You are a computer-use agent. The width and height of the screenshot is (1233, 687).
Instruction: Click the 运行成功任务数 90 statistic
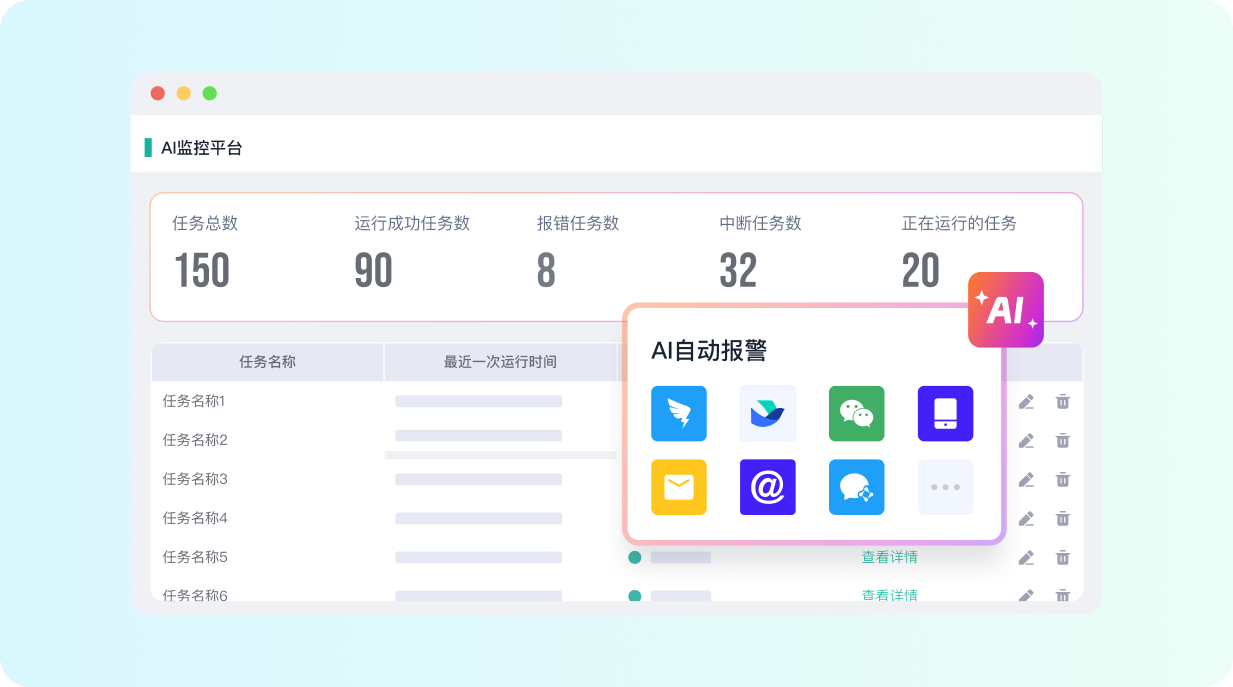click(x=412, y=253)
